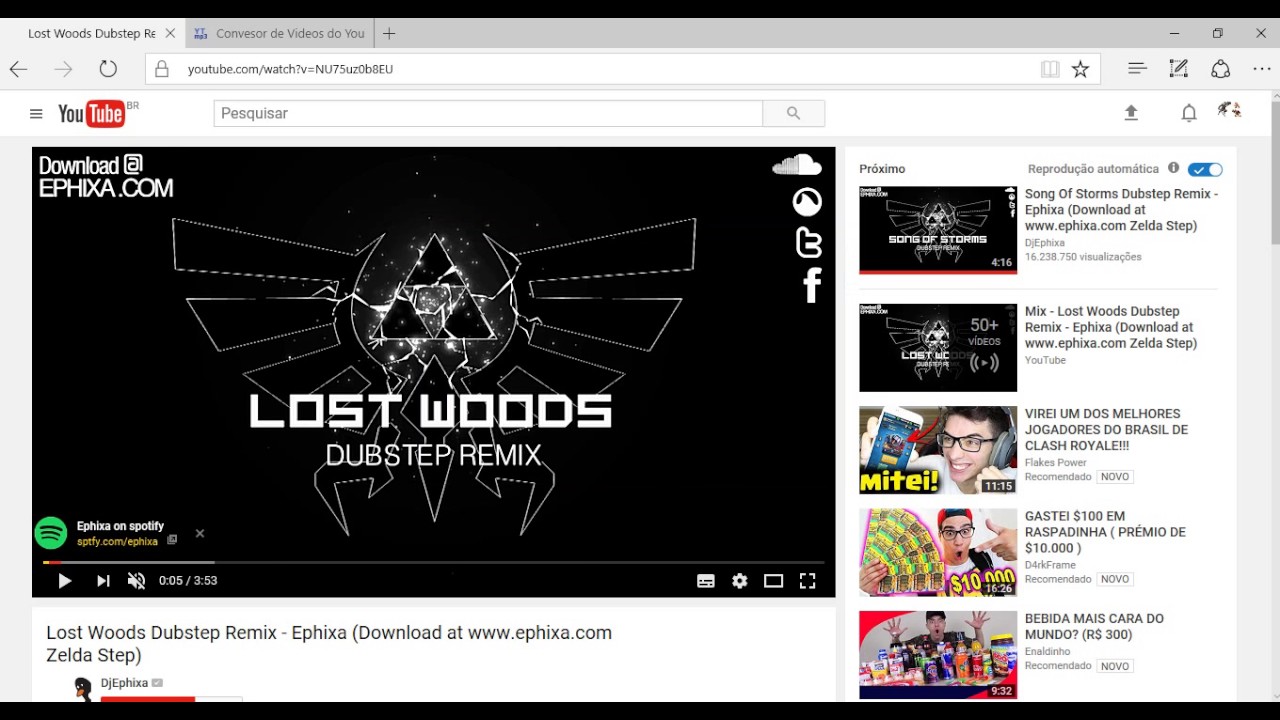
Task: Open the browser share icon
Action: [1221, 69]
